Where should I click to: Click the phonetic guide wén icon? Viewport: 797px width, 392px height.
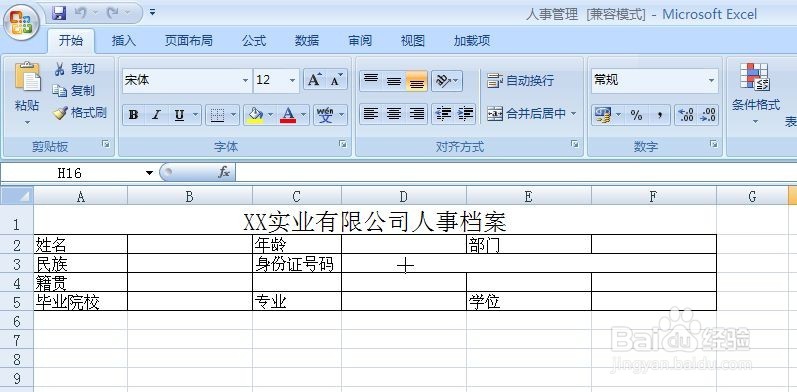[x=326, y=115]
